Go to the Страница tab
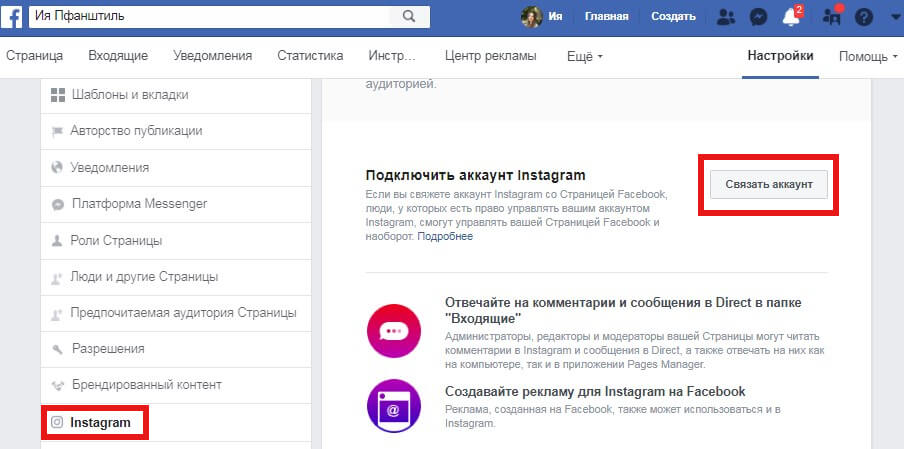Screen dimensions: 904x449 (x=34, y=56)
